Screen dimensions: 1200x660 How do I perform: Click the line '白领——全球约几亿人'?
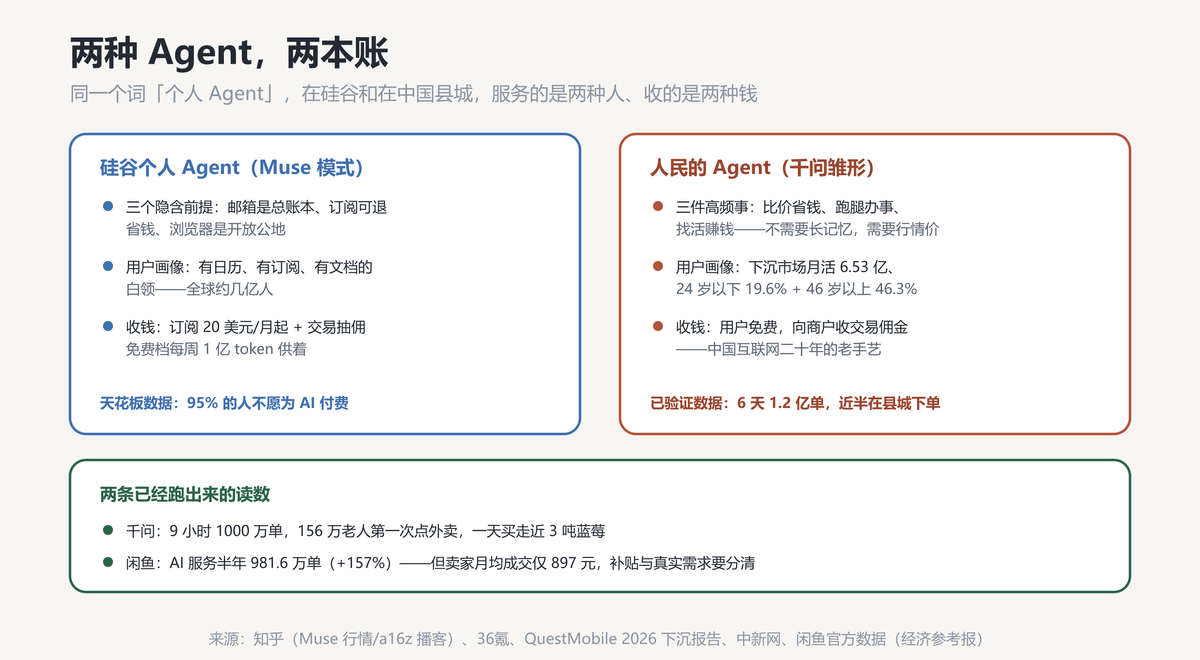coord(199,289)
